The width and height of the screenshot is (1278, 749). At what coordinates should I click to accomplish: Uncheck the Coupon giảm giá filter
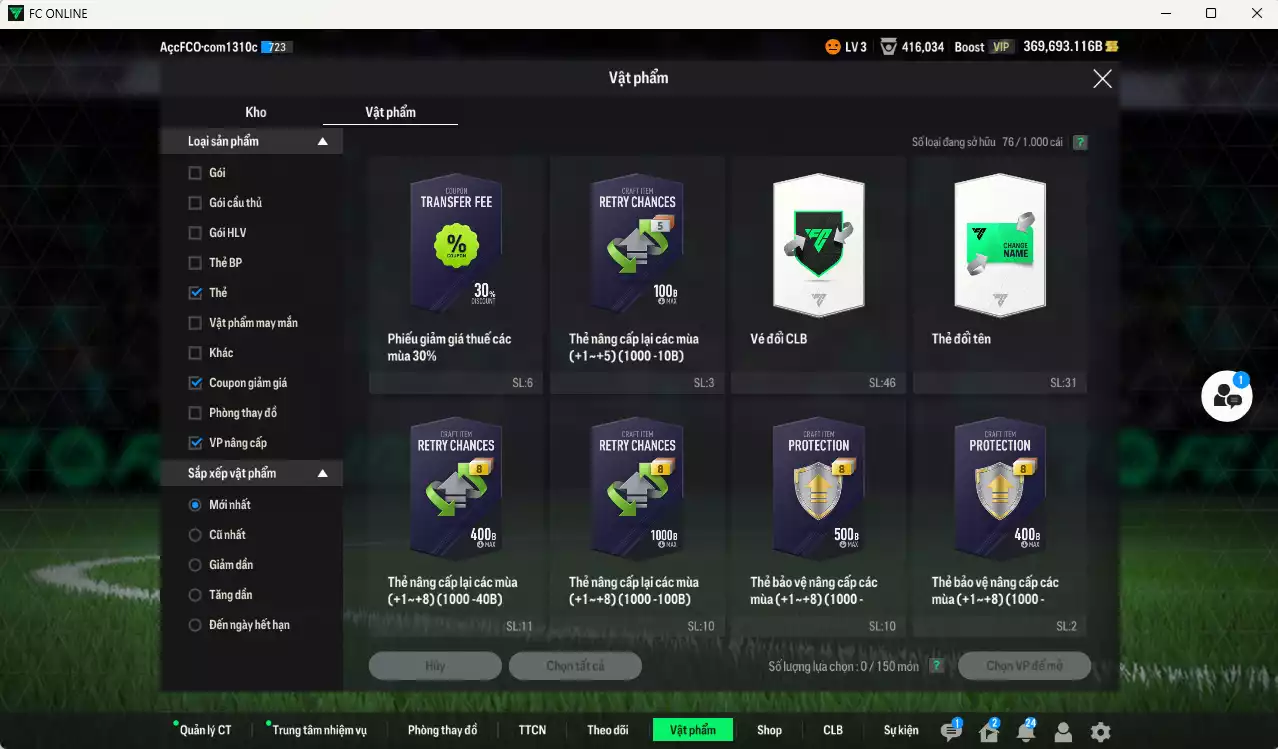tap(195, 383)
